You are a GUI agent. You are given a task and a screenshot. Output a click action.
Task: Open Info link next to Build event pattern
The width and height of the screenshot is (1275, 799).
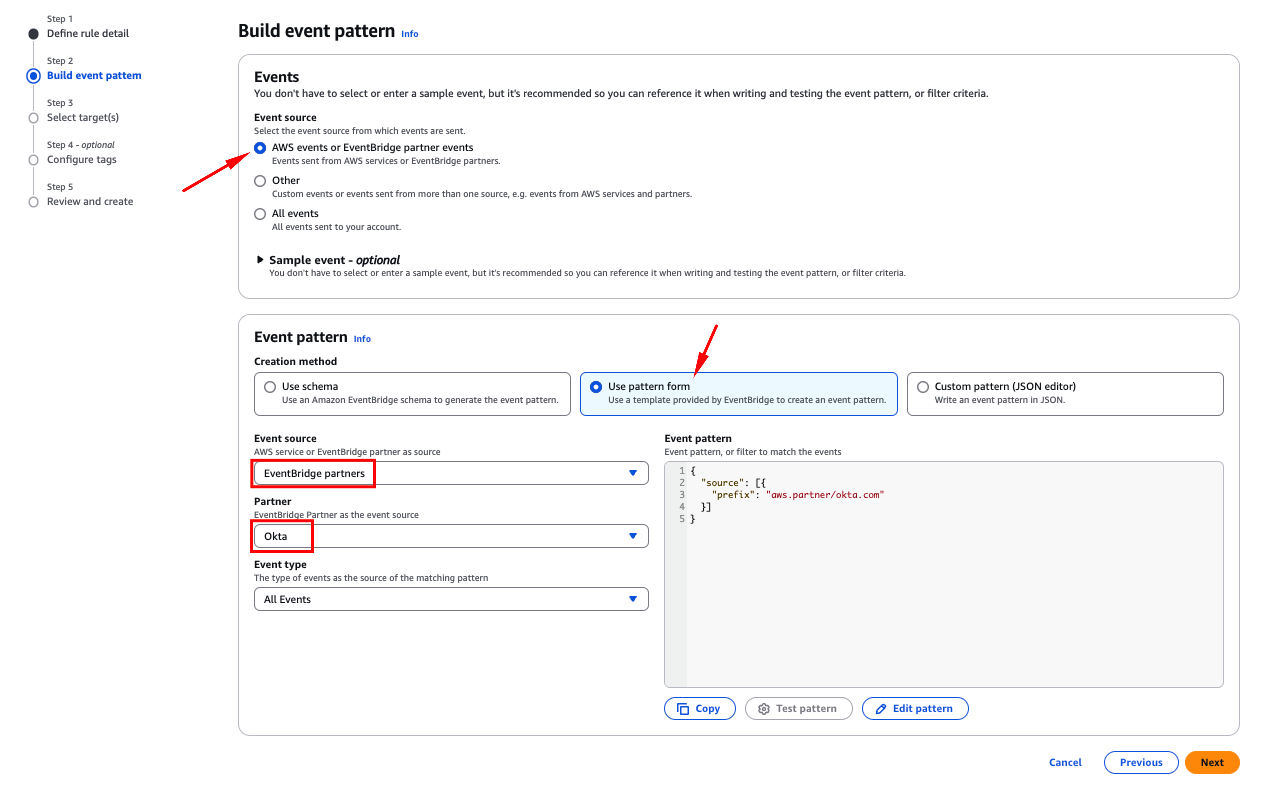[x=410, y=34]
